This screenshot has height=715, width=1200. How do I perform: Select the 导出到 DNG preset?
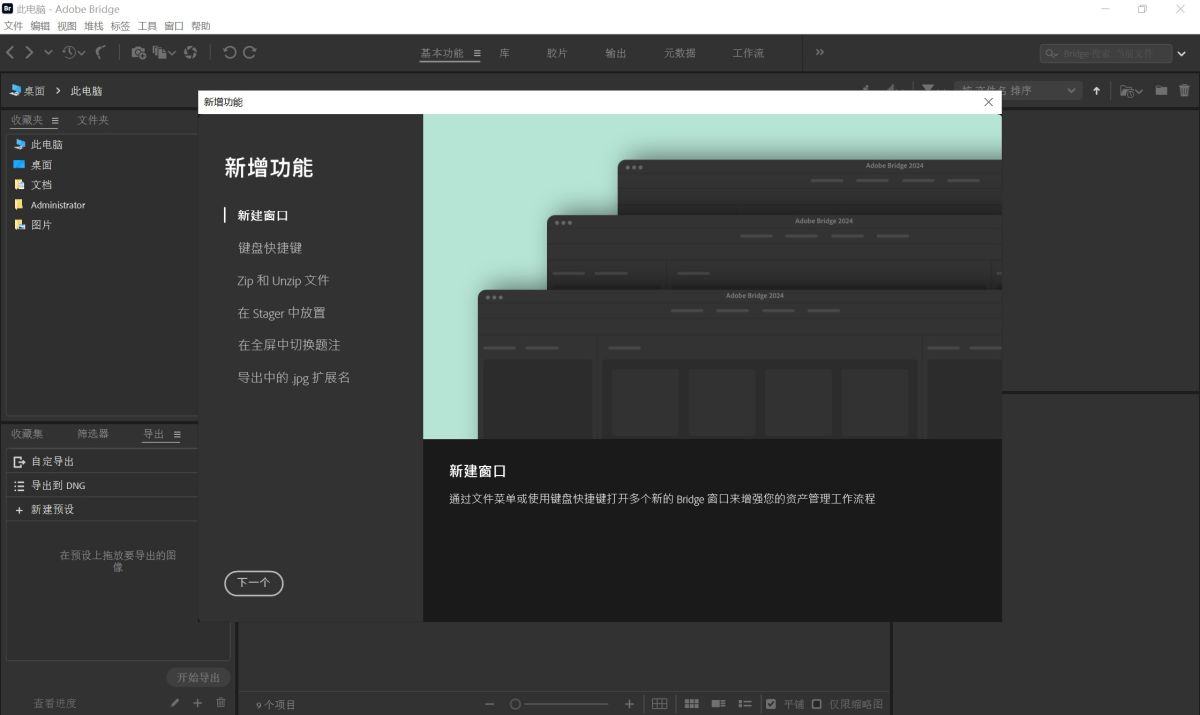point(58,486)
